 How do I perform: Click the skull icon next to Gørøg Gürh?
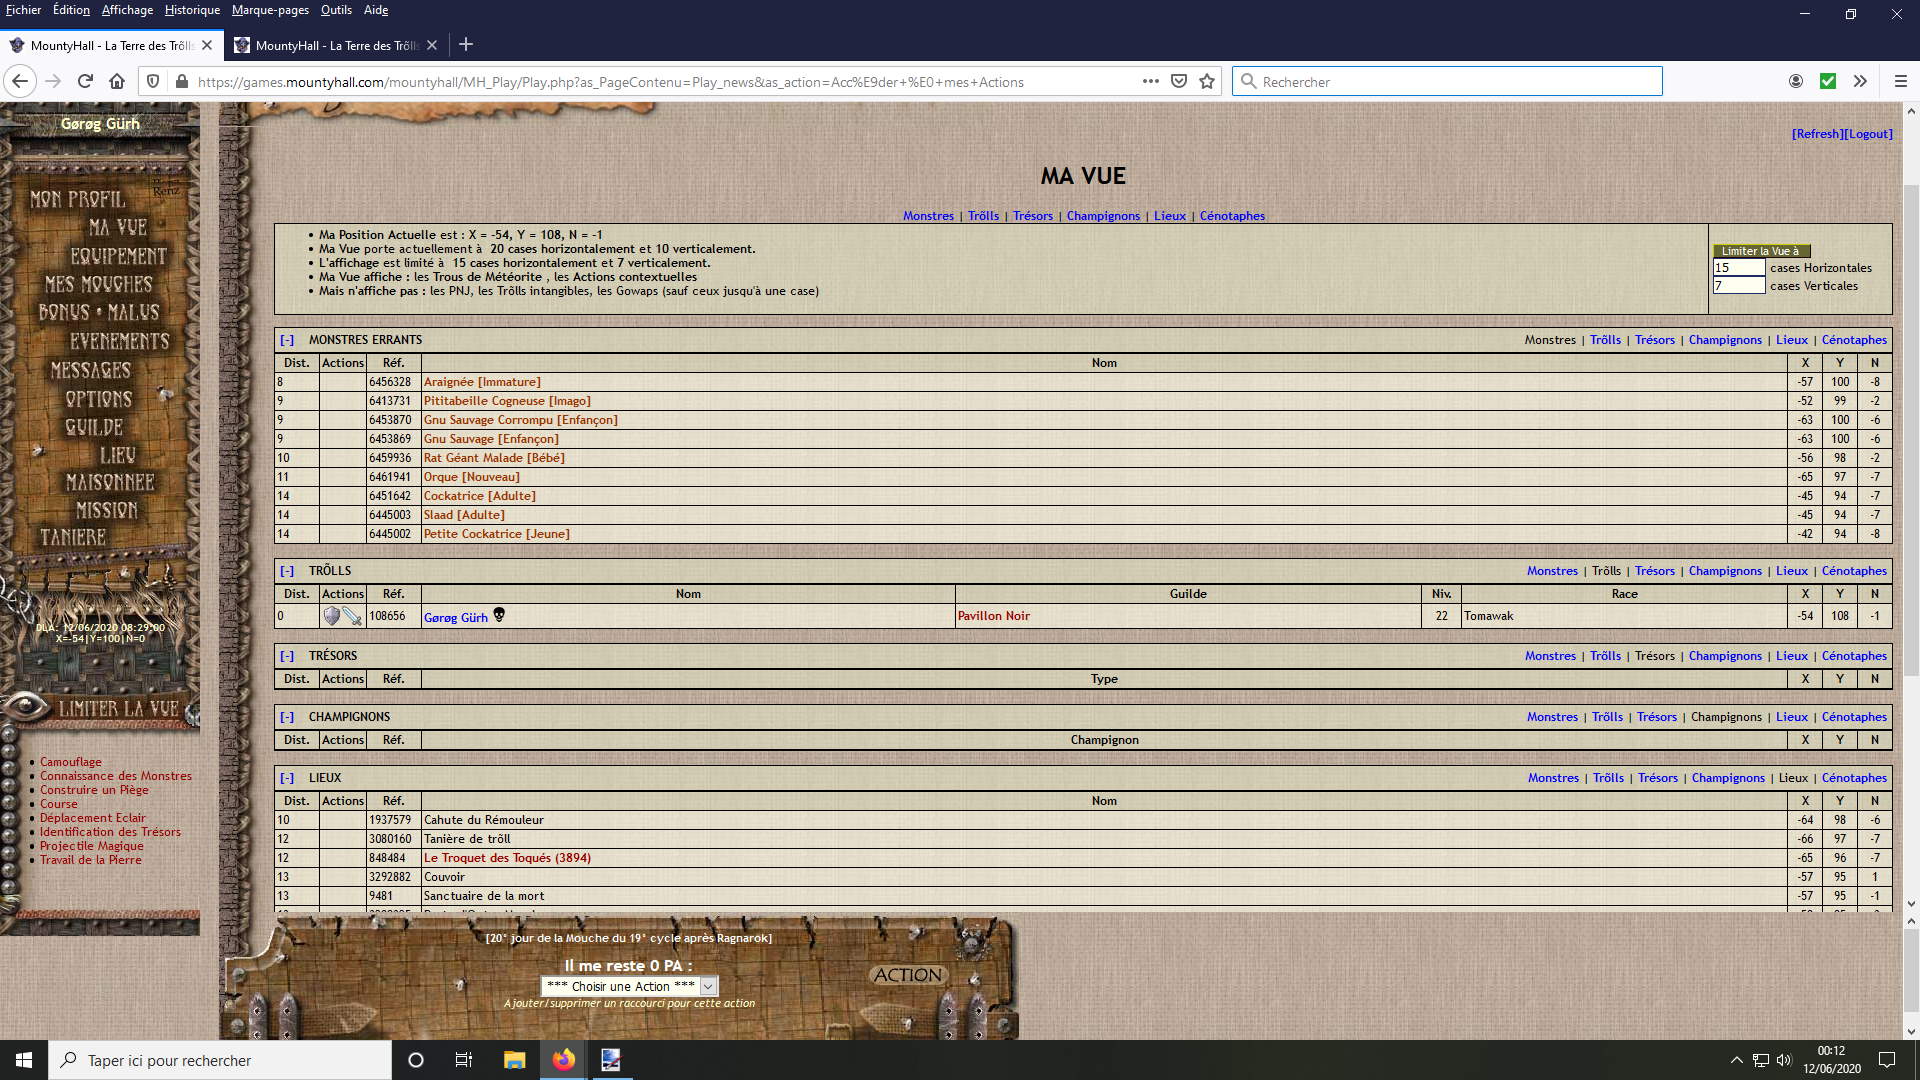coord(499,615)
